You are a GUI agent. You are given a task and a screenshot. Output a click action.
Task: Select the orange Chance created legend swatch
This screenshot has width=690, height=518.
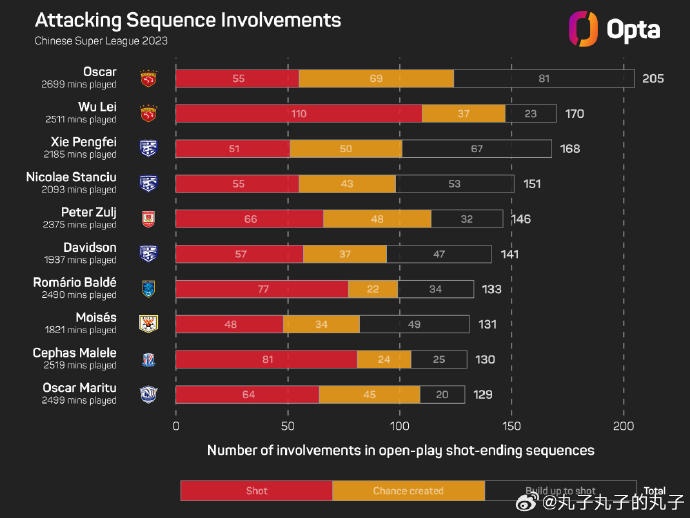point(408,490)
